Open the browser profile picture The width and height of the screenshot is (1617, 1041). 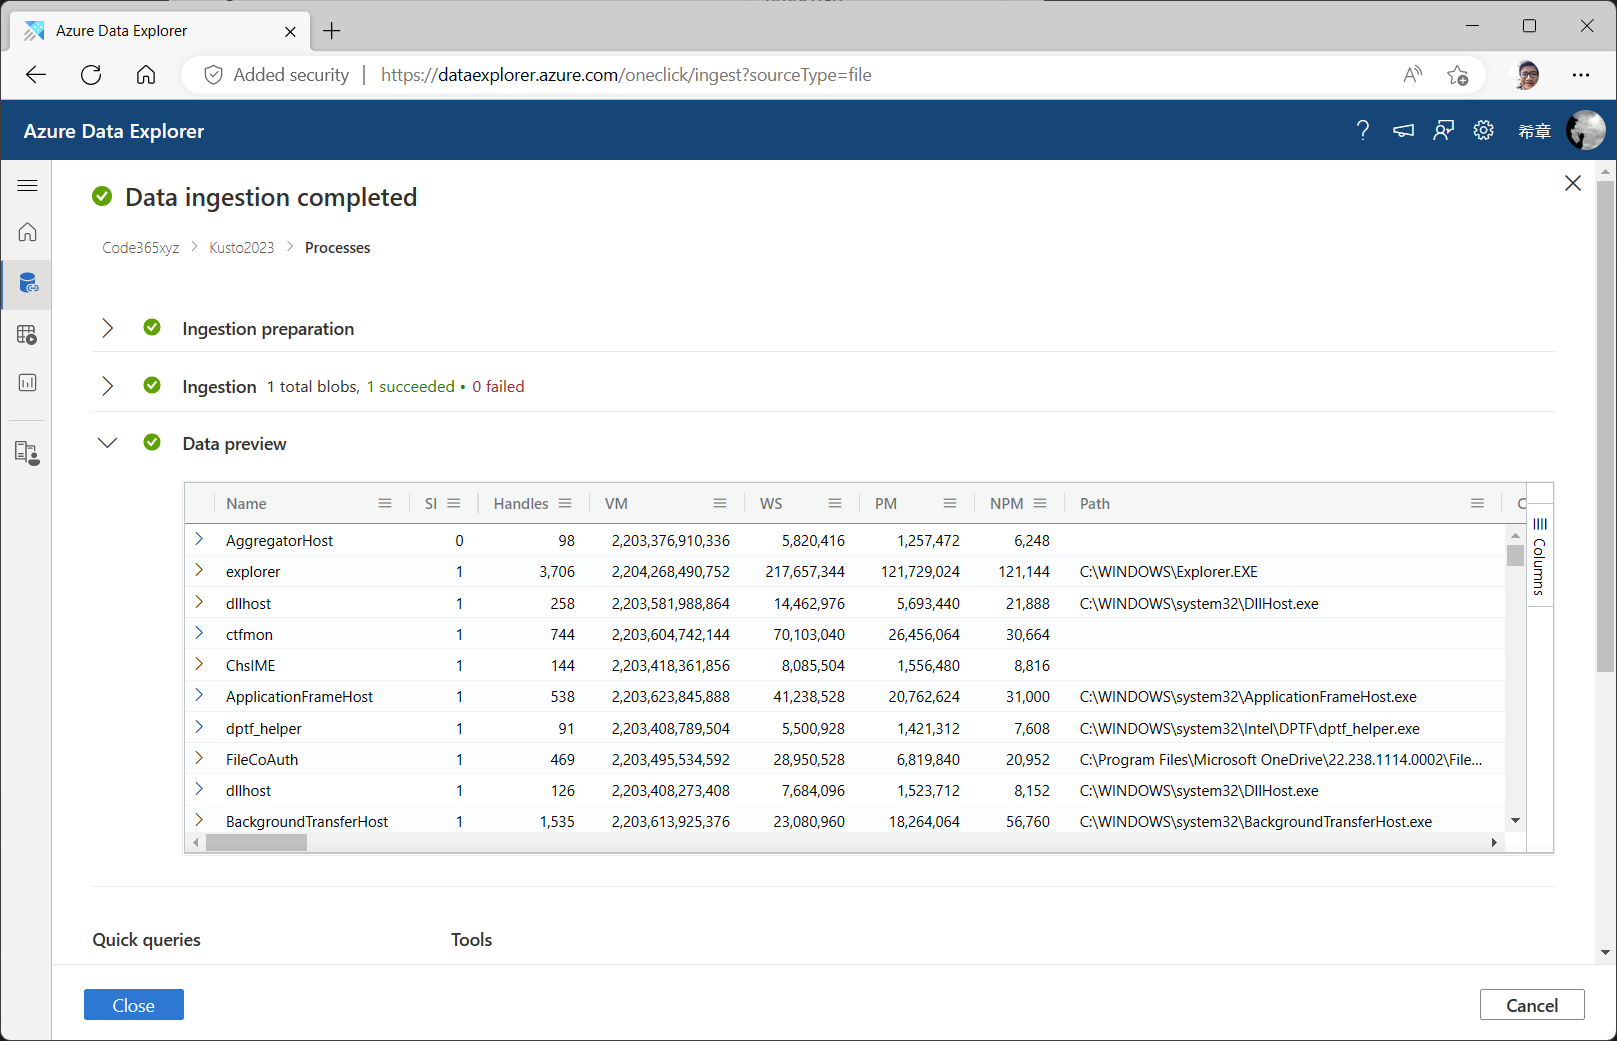[x=1527, y=75]
